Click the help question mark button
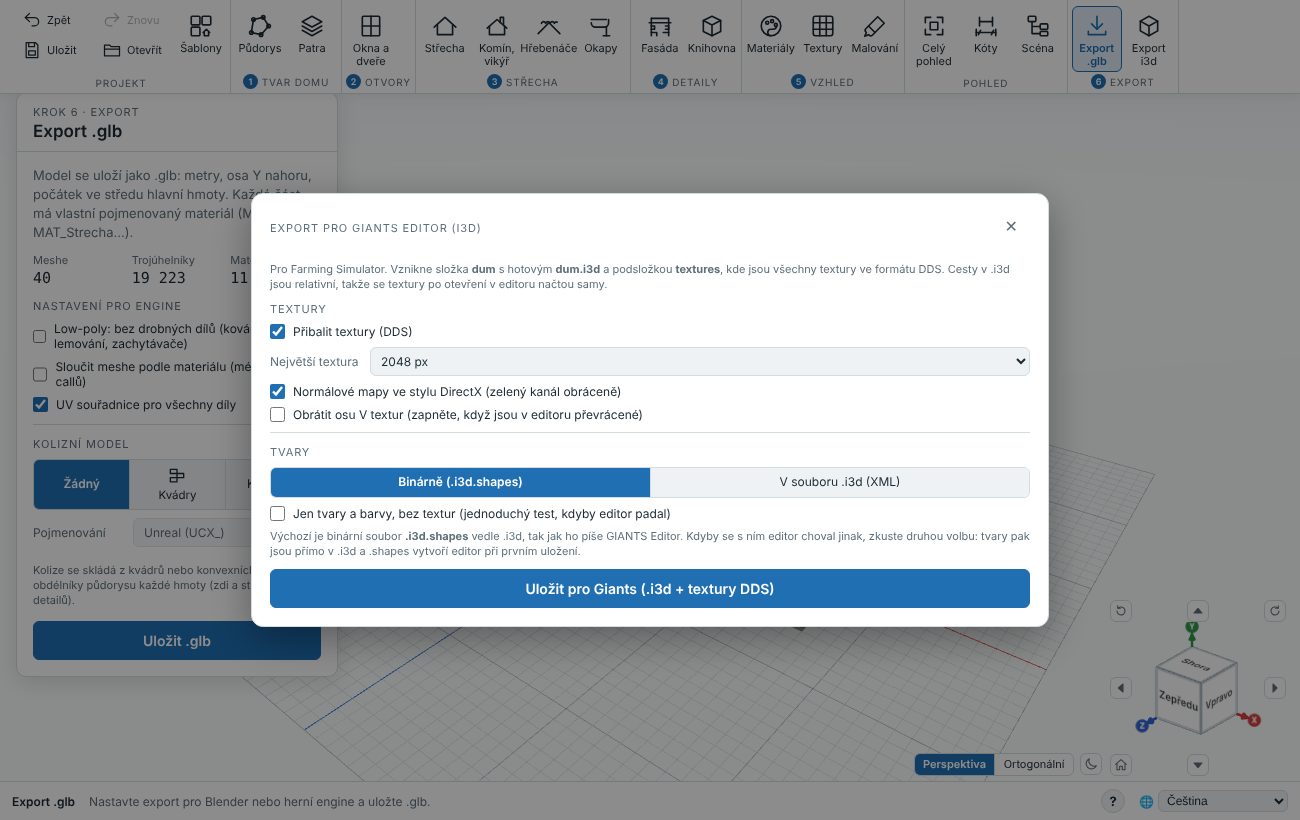This screenshot has height=820, width=1300. [x=1113, y=801]
